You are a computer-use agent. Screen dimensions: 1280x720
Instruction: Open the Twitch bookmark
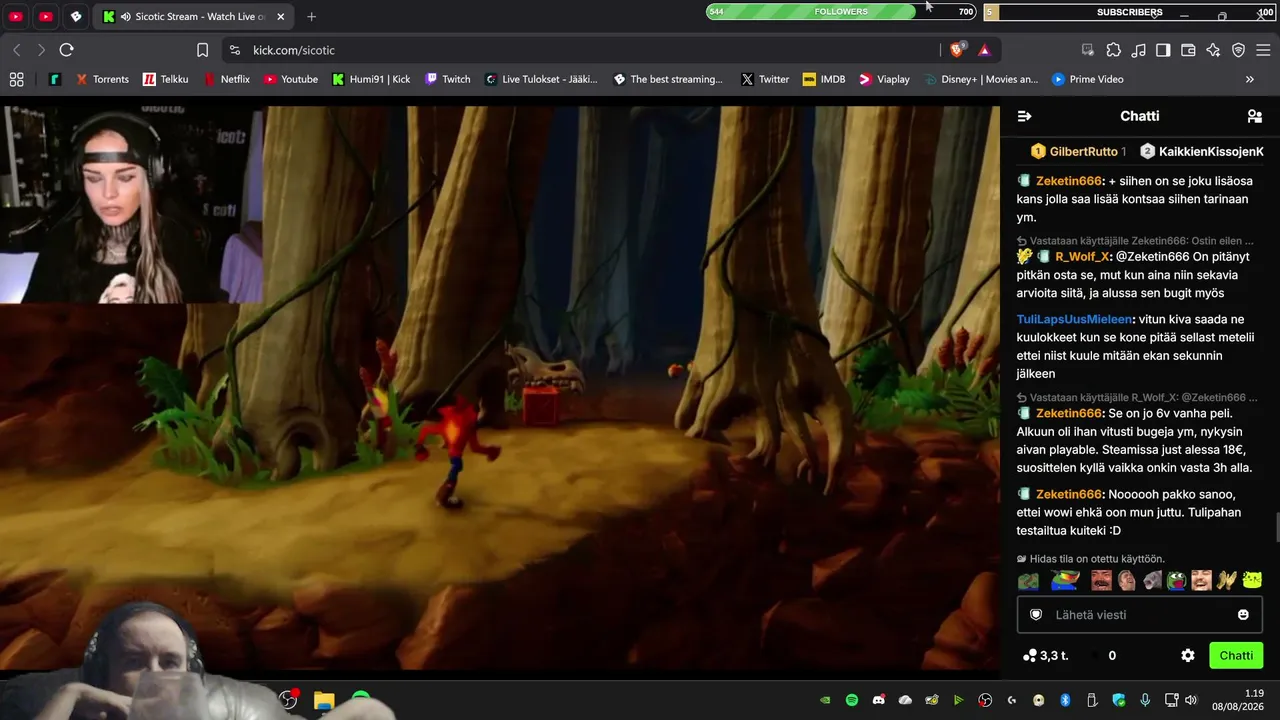447,79
